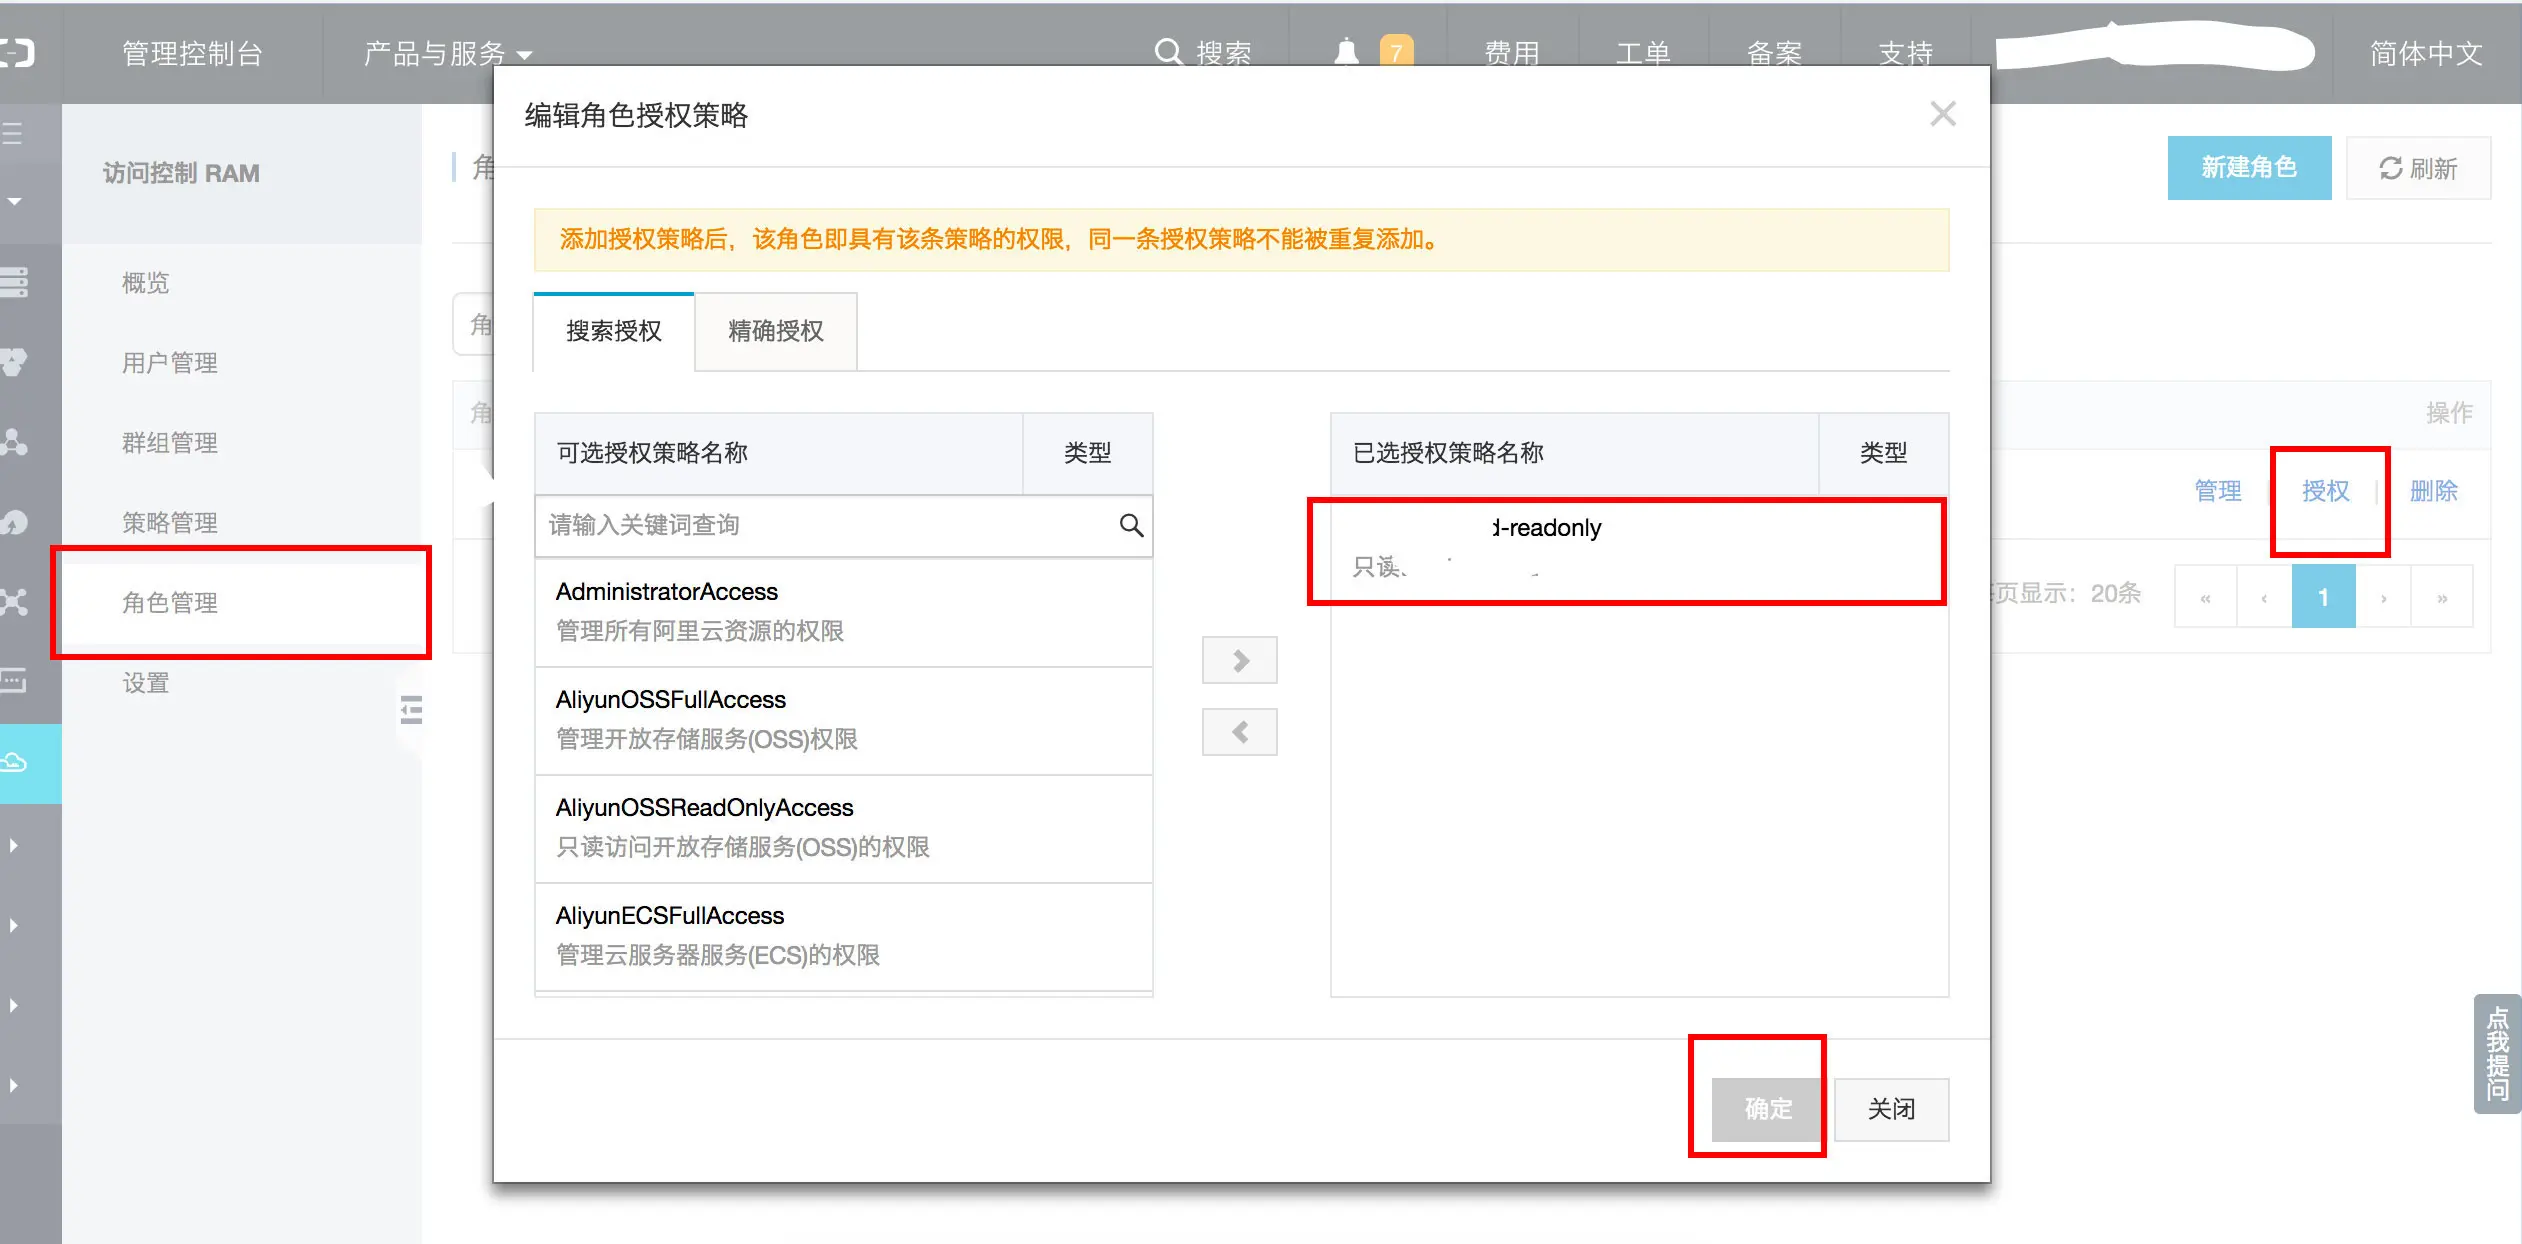
Task: Open the 简体中文 language selector
Action: point(2425,53)
